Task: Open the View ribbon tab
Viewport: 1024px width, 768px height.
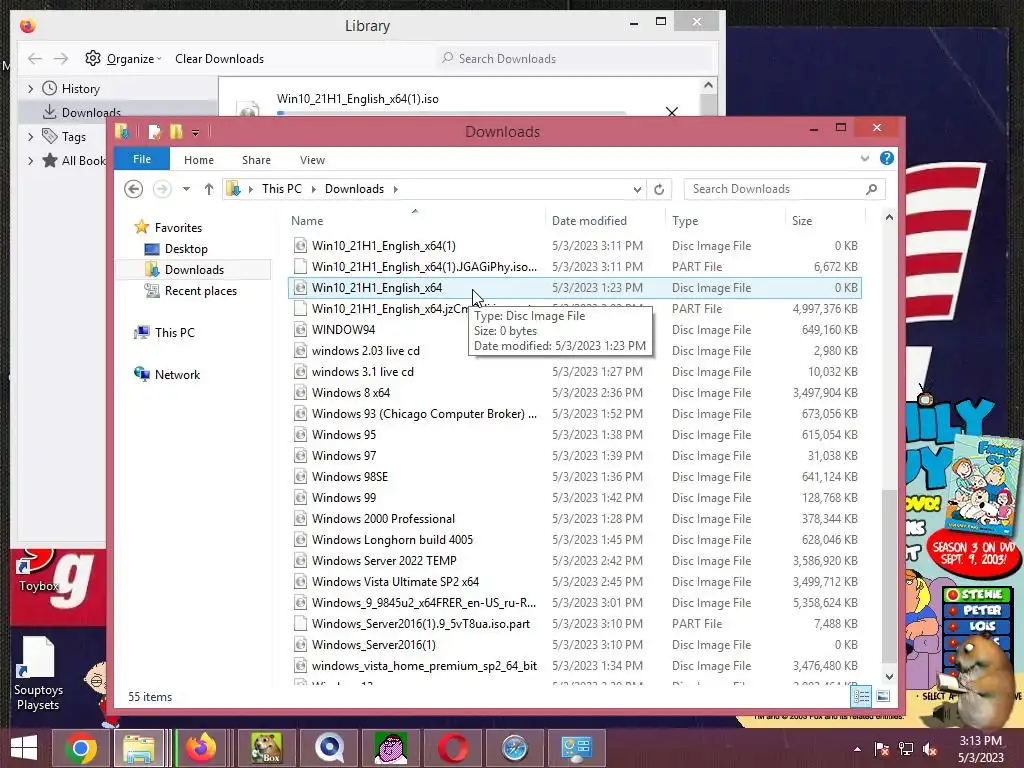Action: [x=312, y=160]
